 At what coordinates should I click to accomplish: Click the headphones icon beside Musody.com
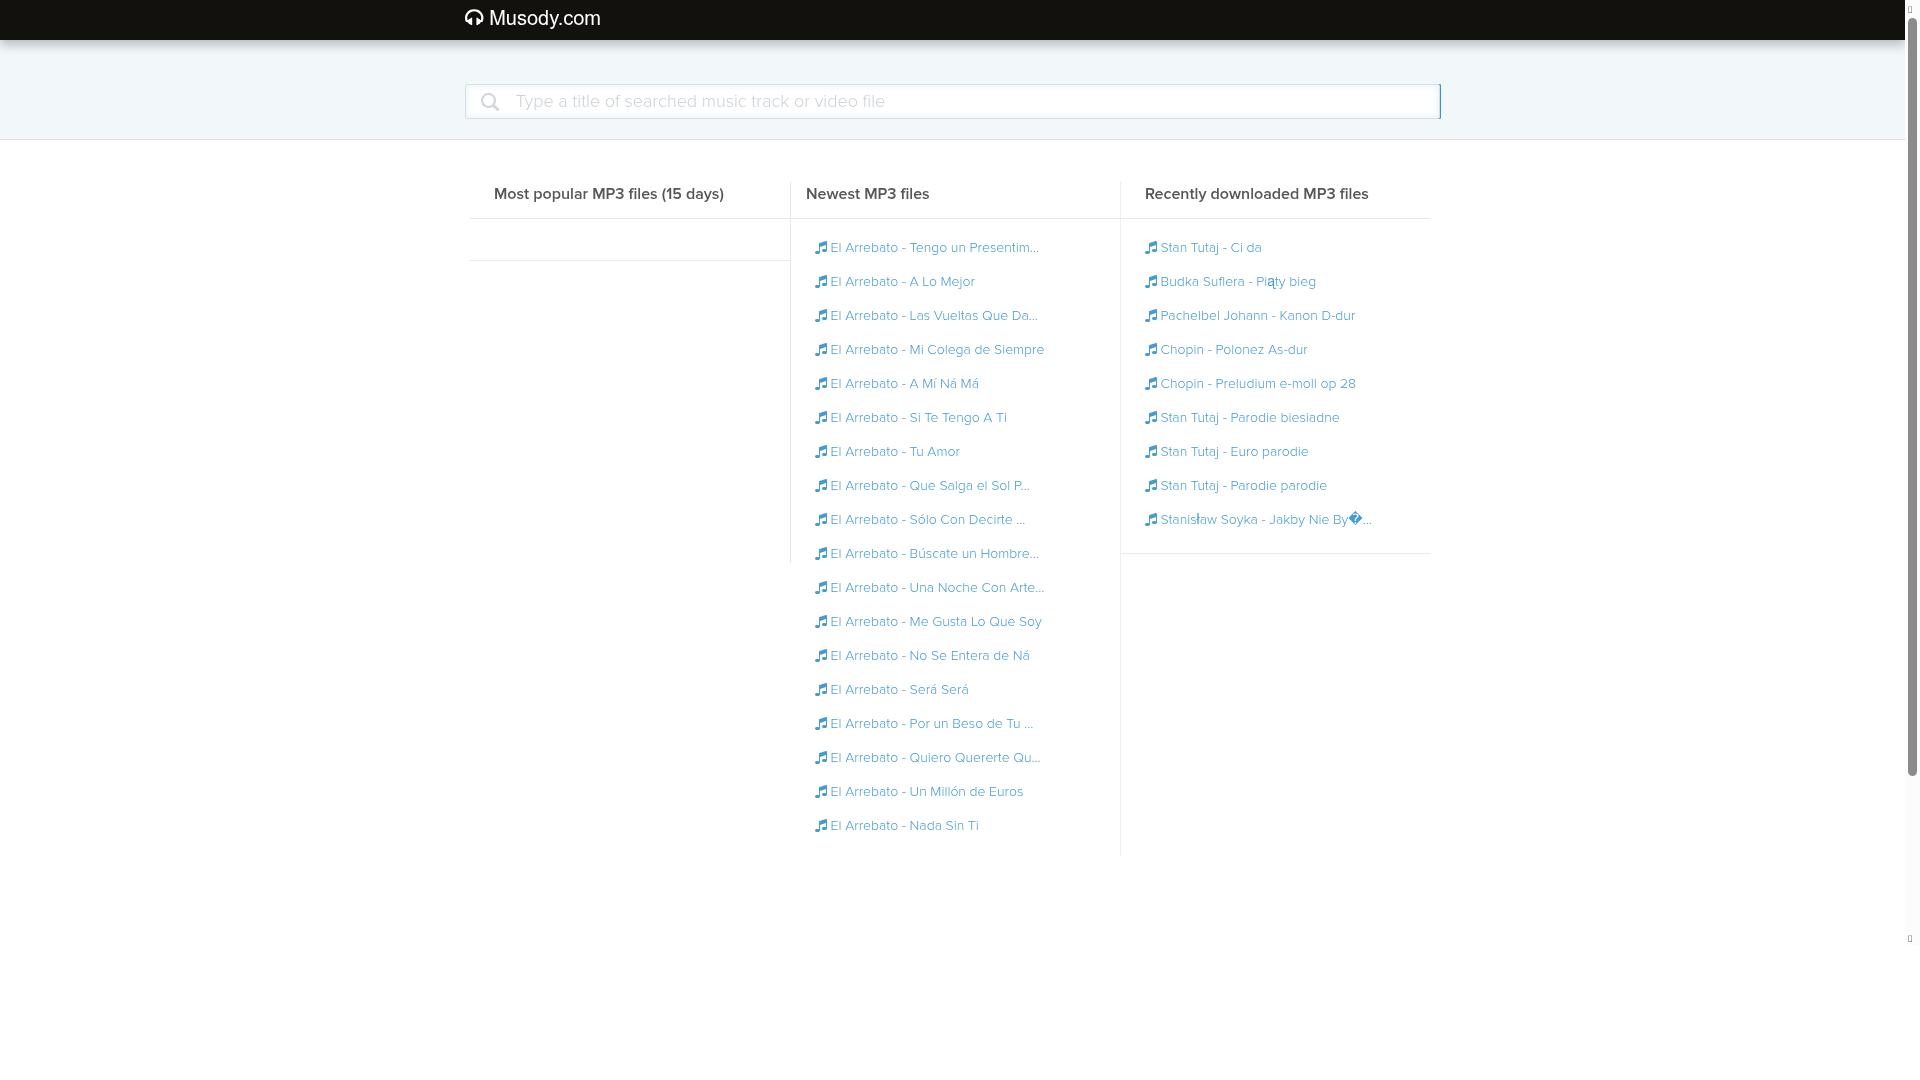pyautogui.click(x=474, y=18)
